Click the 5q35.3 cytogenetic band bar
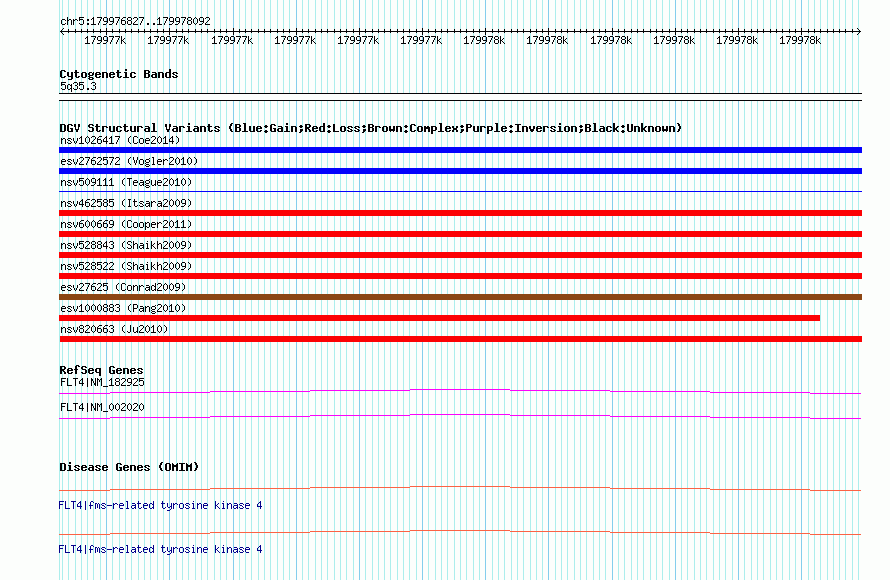Viewport: 890px width, 580px height. click(x=460, y=97)
